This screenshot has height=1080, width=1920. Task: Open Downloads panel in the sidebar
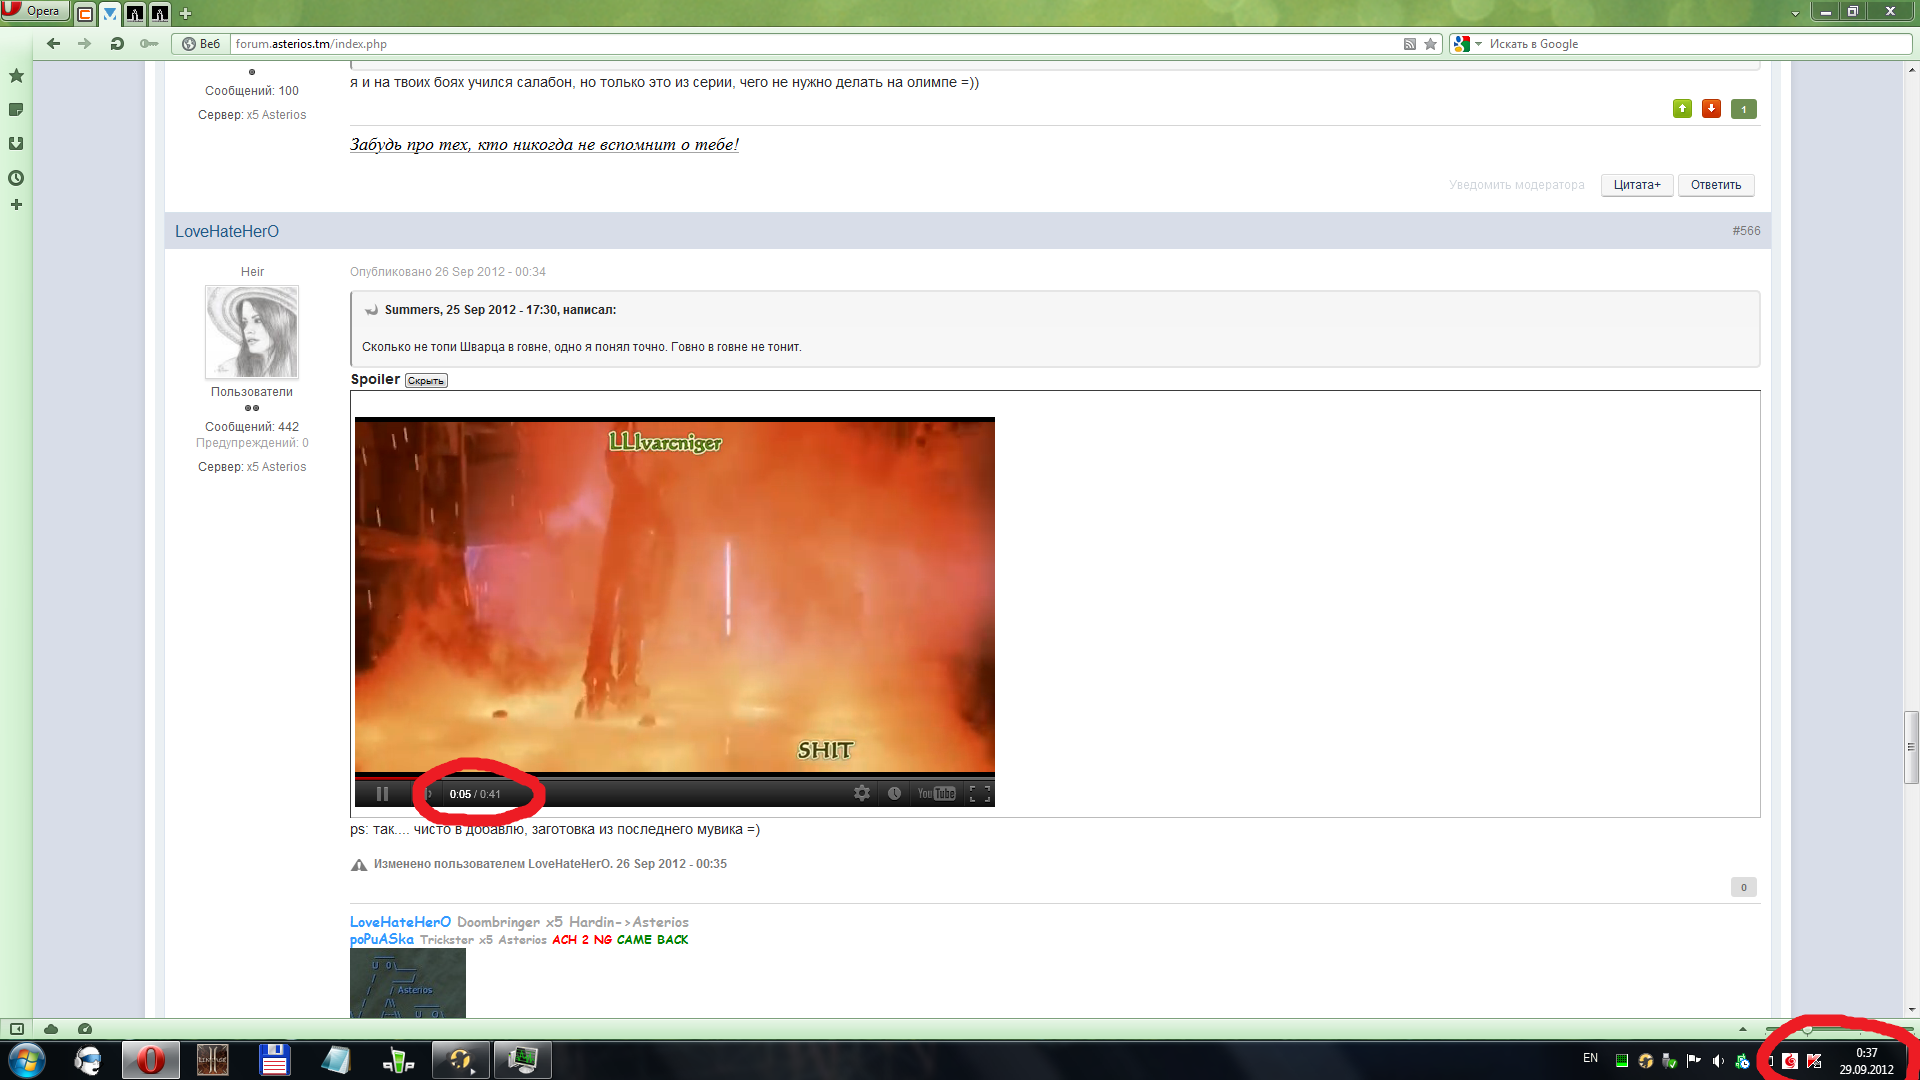(16, 144)
